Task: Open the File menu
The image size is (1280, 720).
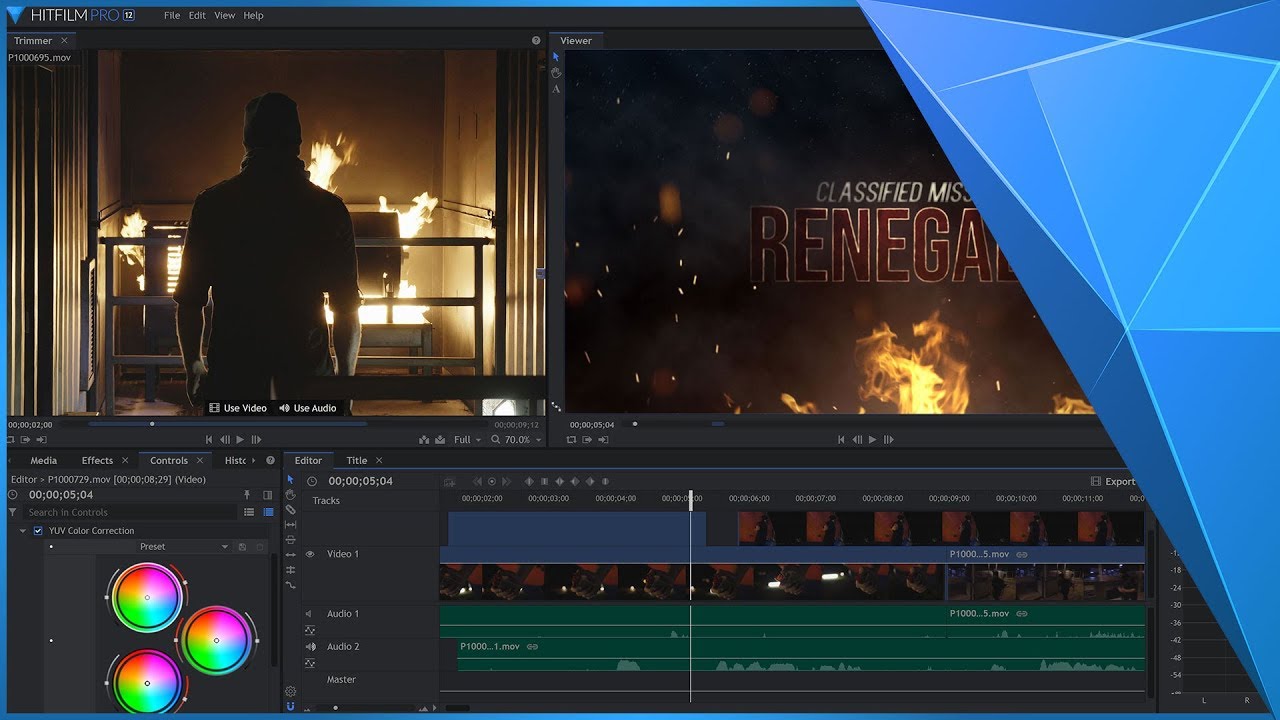Action: (172, 16)
